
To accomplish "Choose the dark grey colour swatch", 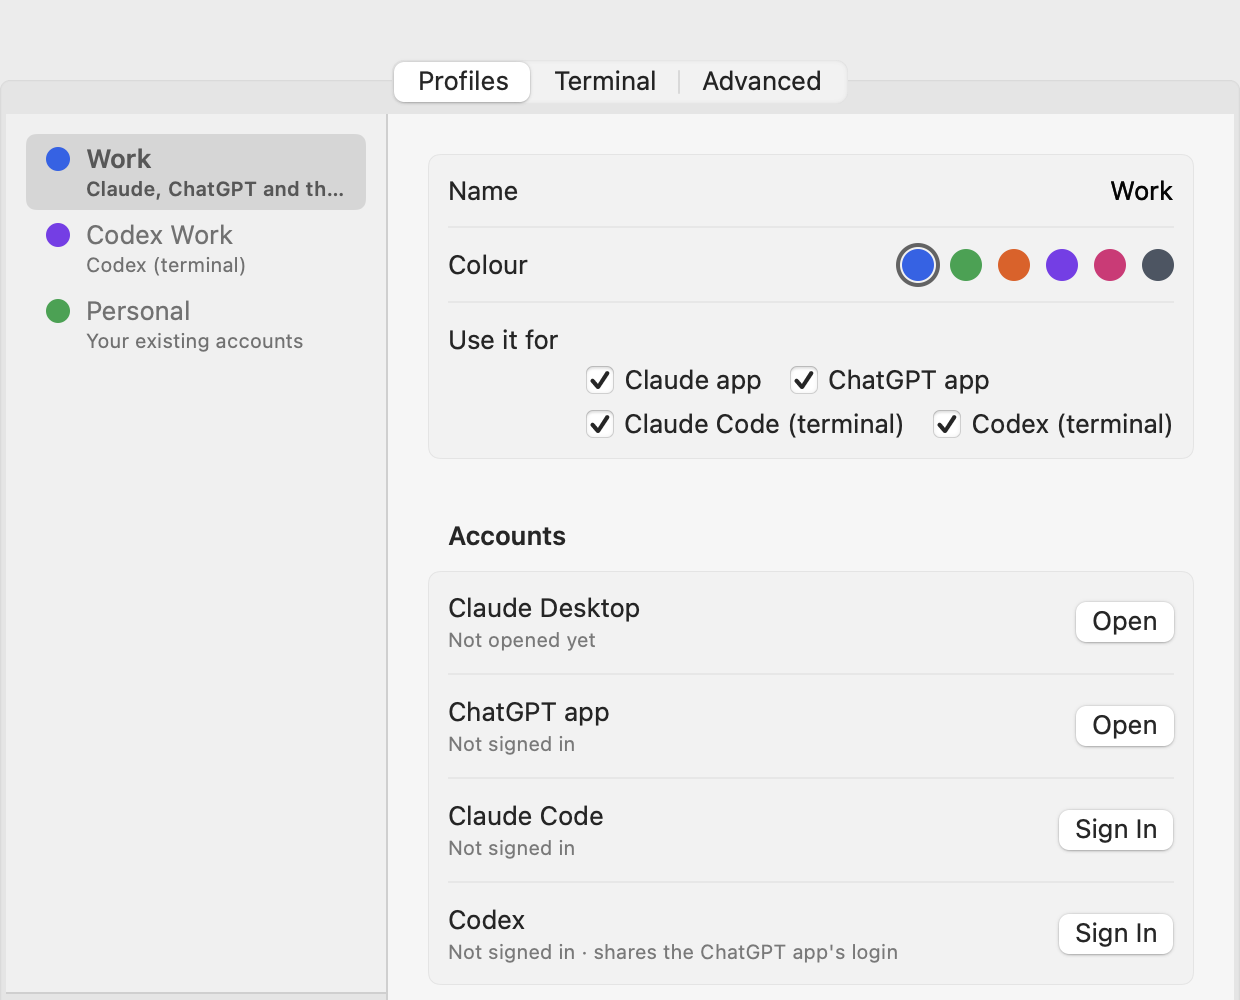I will tap(1158, 265).
